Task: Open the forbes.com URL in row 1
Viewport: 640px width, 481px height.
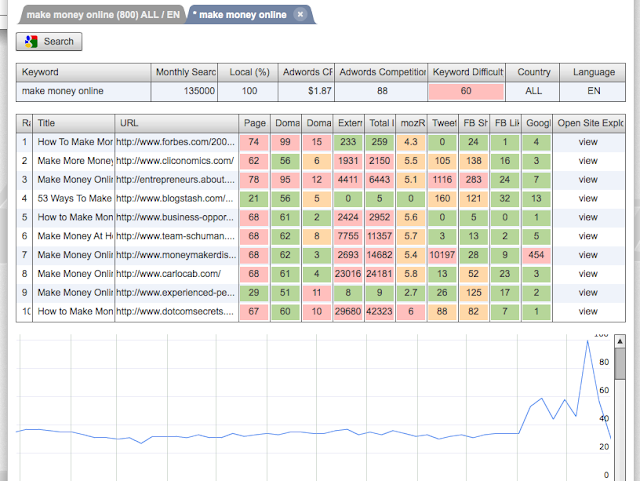Action: (176, 143)
